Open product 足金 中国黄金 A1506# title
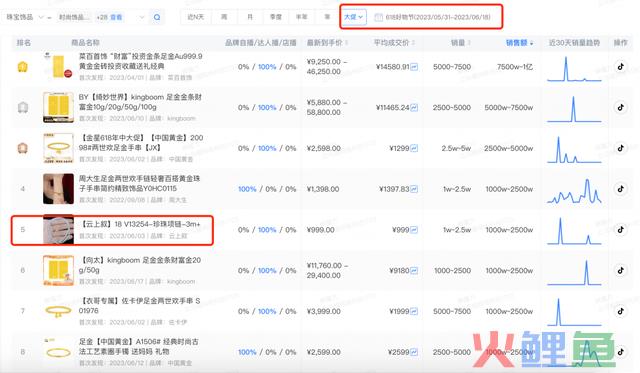 [x=139, y=346]
